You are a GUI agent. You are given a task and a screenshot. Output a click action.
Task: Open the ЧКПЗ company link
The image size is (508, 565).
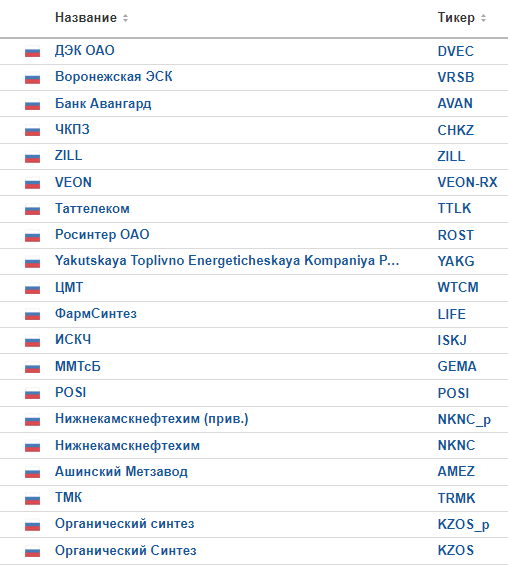tap(72, 129)
